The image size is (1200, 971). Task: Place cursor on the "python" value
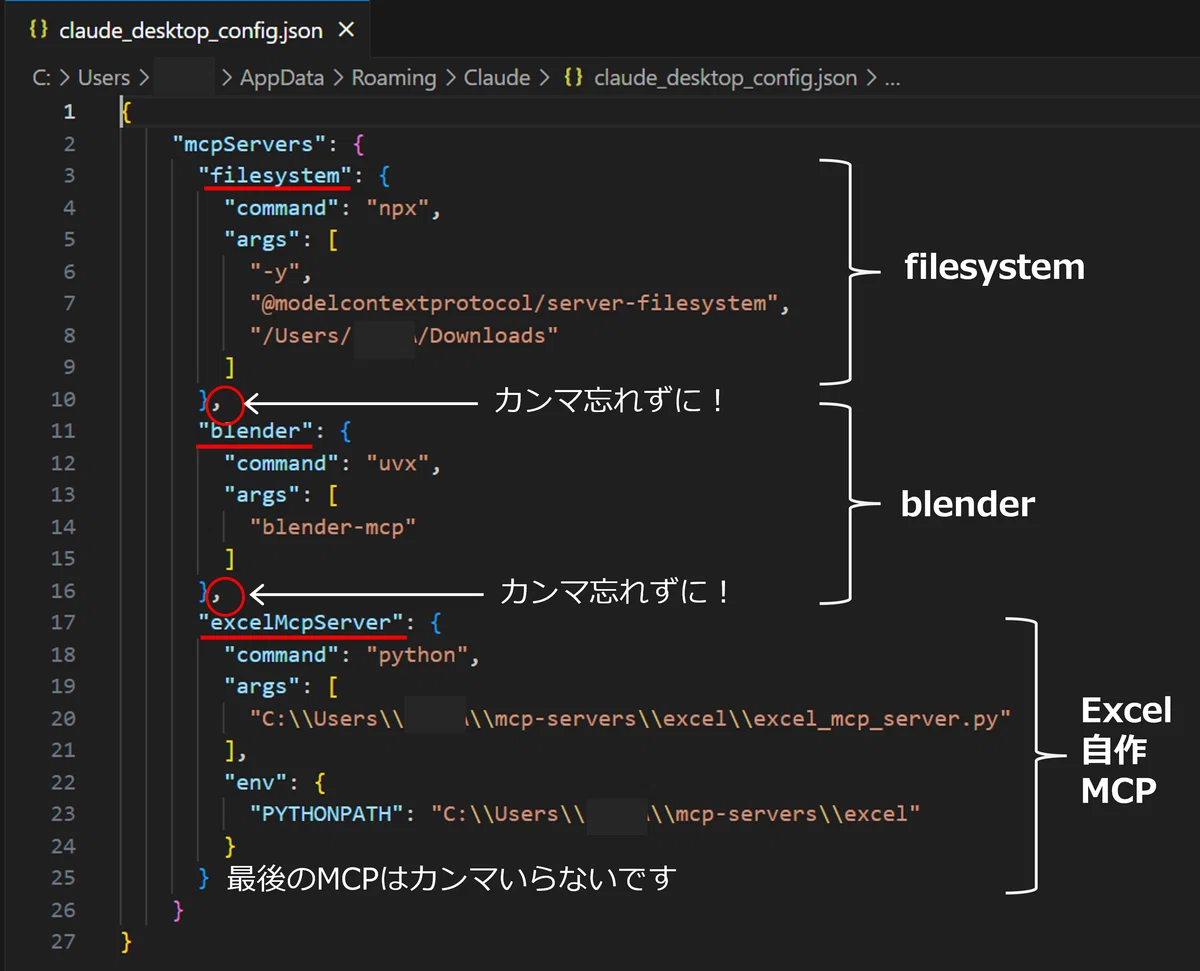tap(419, 655)
